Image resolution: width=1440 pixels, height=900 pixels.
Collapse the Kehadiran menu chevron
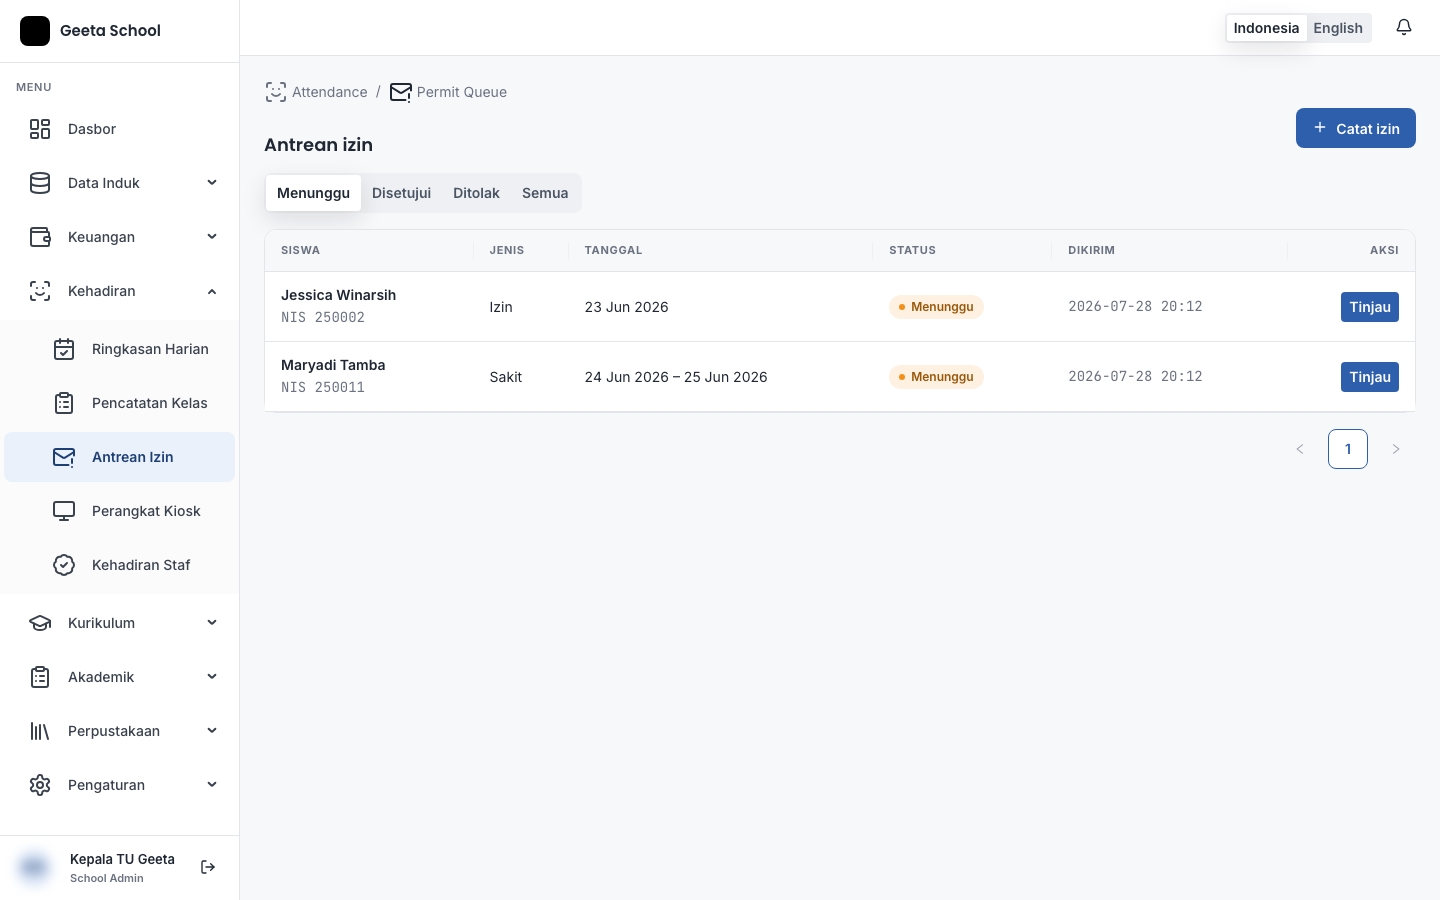pyautogui.click(x=212, y=291)
